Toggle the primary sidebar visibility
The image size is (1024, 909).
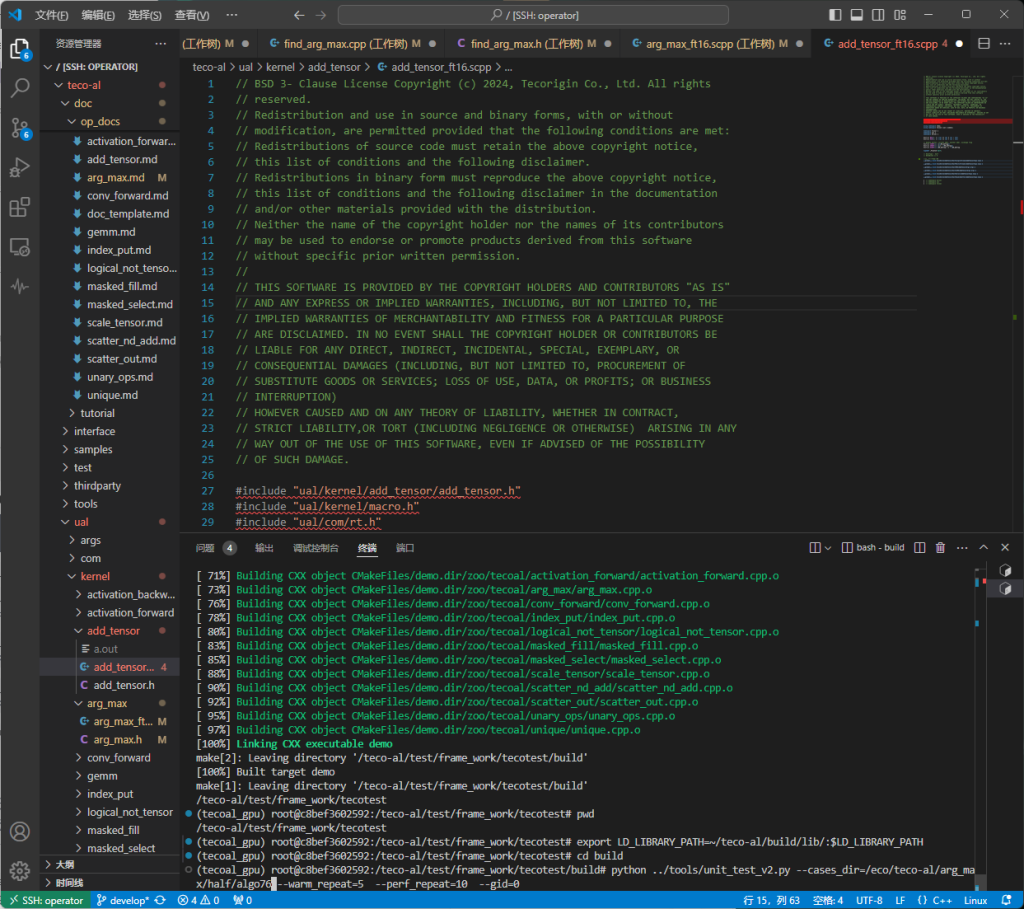click(836, 15)
